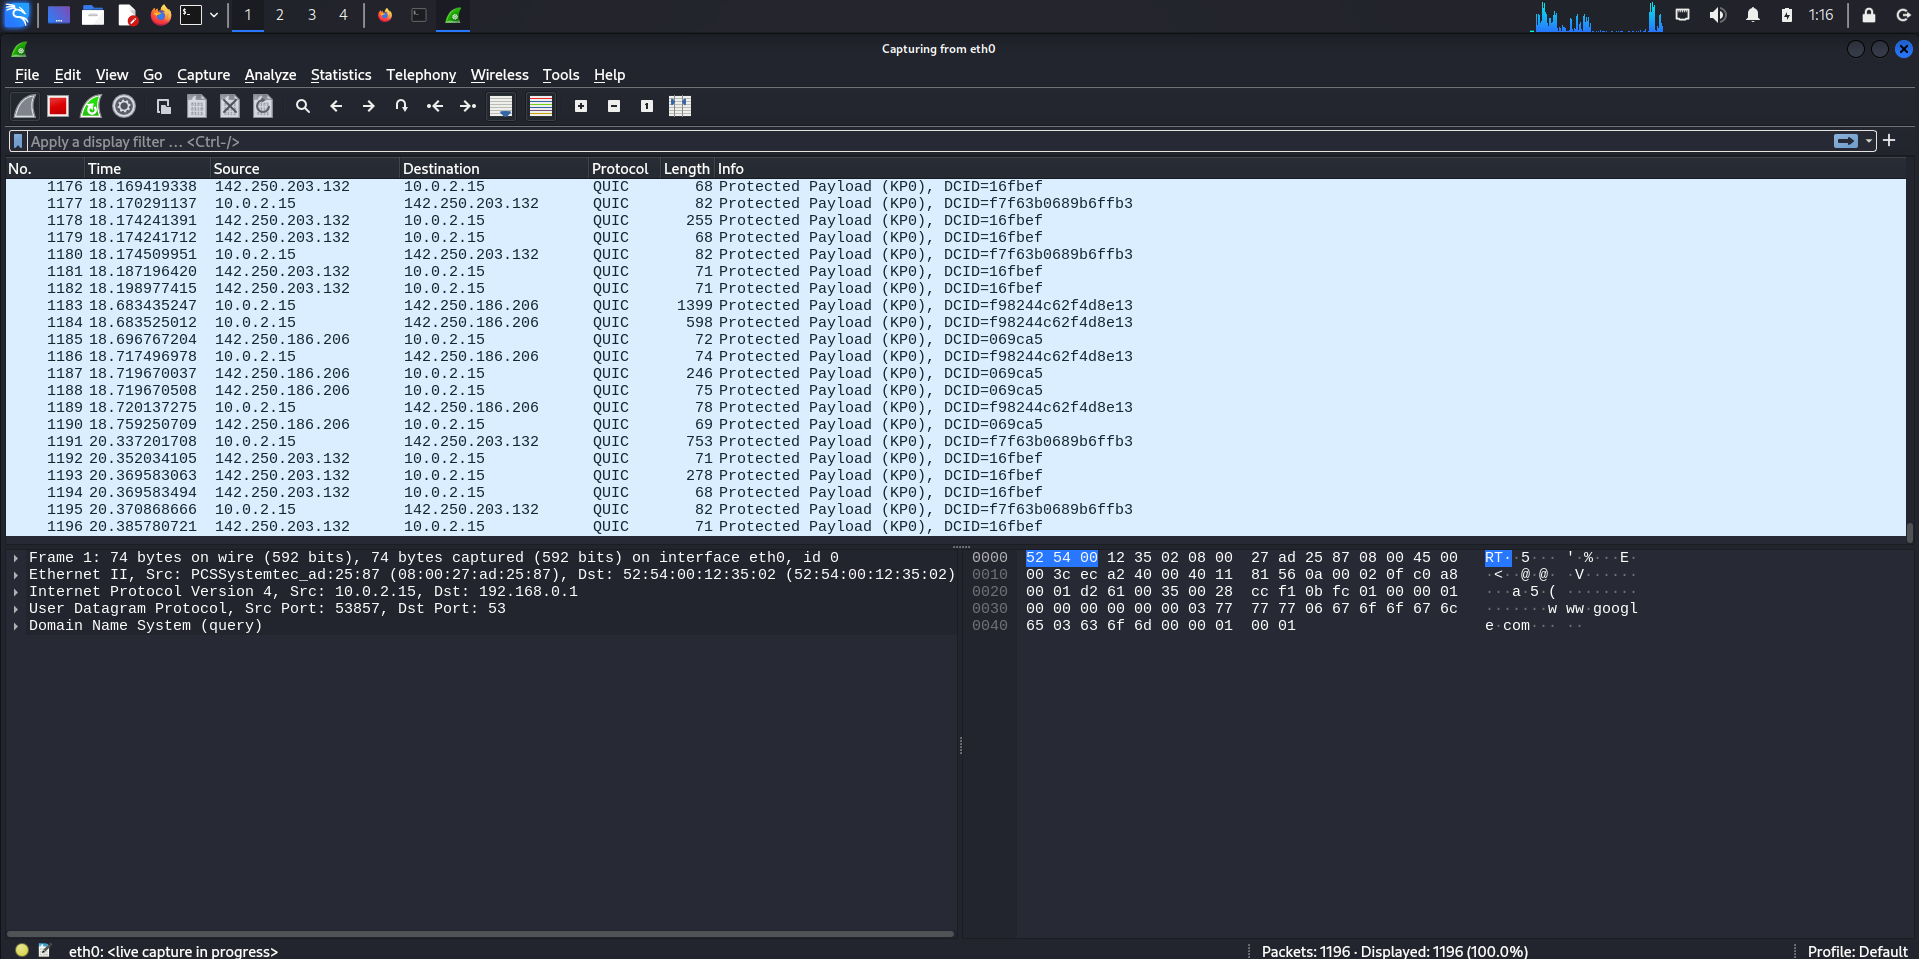Toggle zoom back to normal size

pyautogui.click(x=646, y=106)
